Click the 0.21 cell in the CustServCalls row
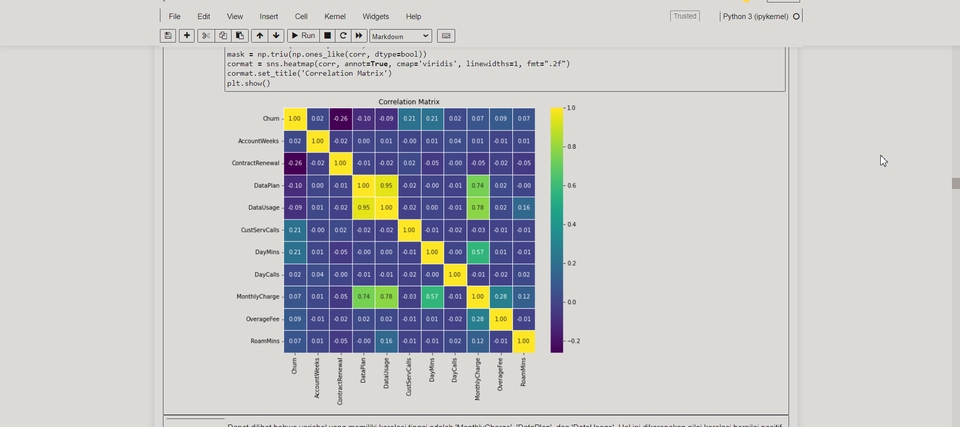This screenshot has width=960, height=427. pos(294,230)
